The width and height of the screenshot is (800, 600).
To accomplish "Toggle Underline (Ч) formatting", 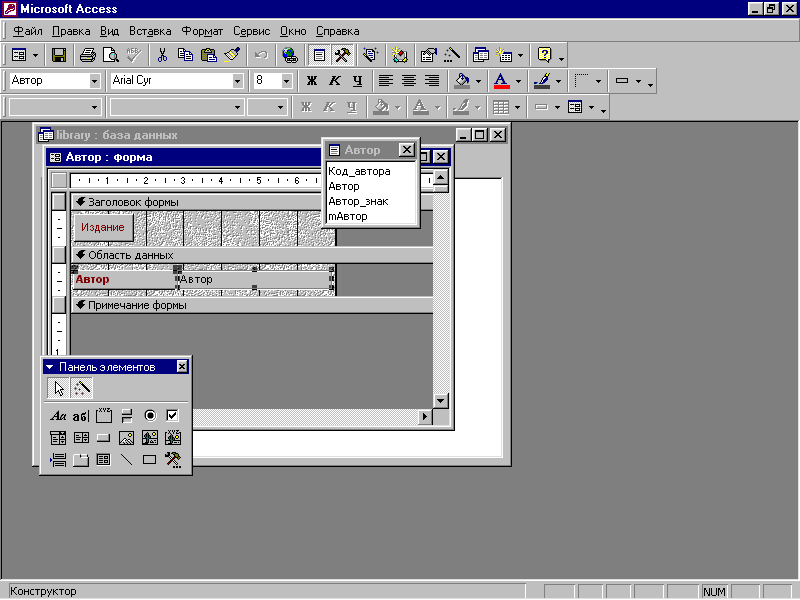I will [358, 81].
